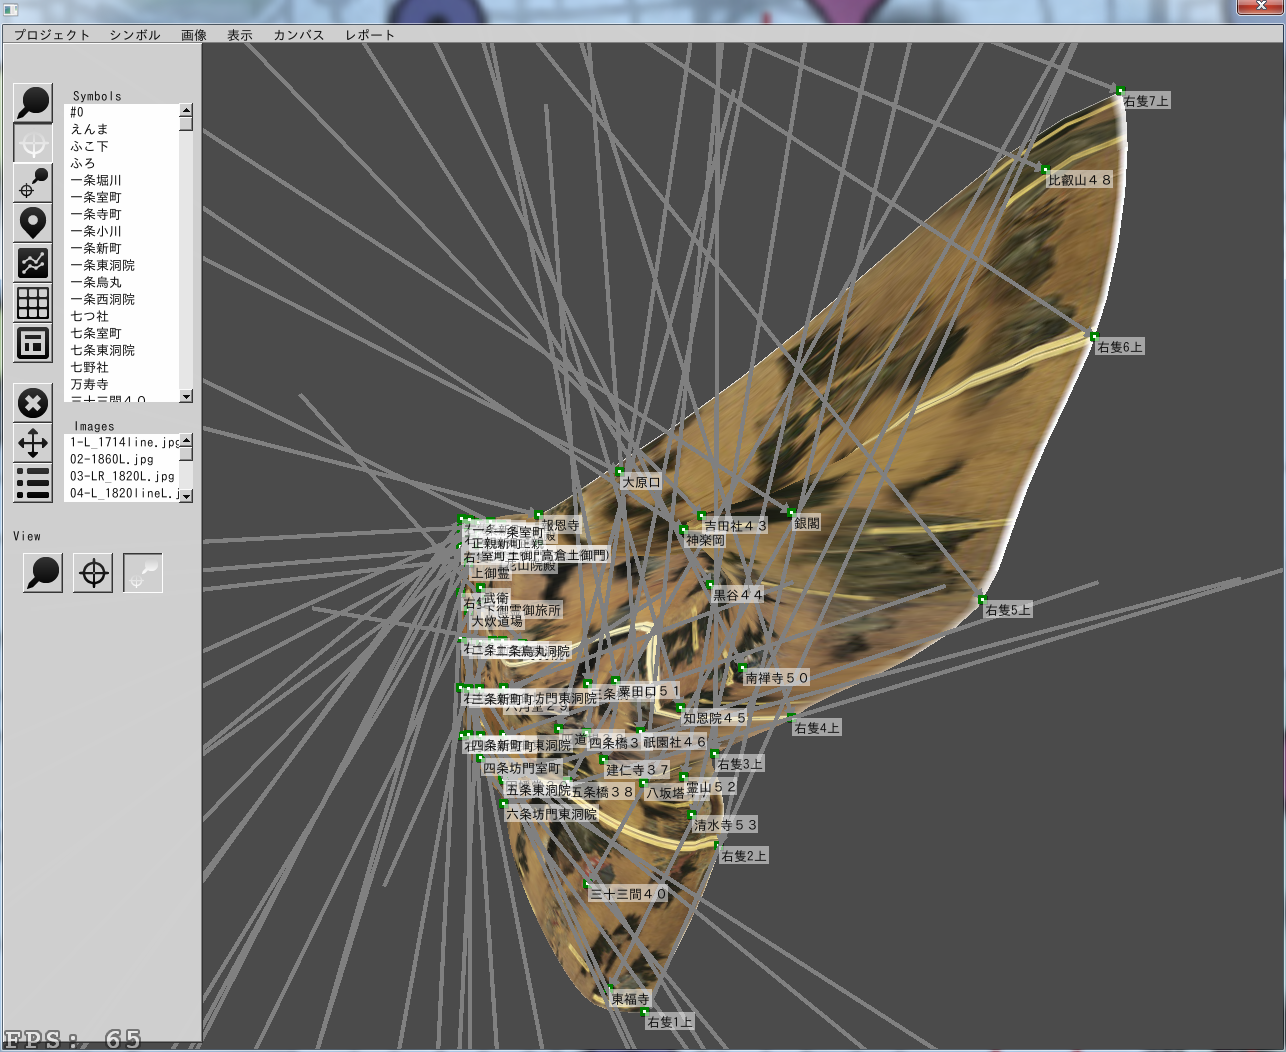
Task: Open the プロジェクト menu
Action: [52, 35]
